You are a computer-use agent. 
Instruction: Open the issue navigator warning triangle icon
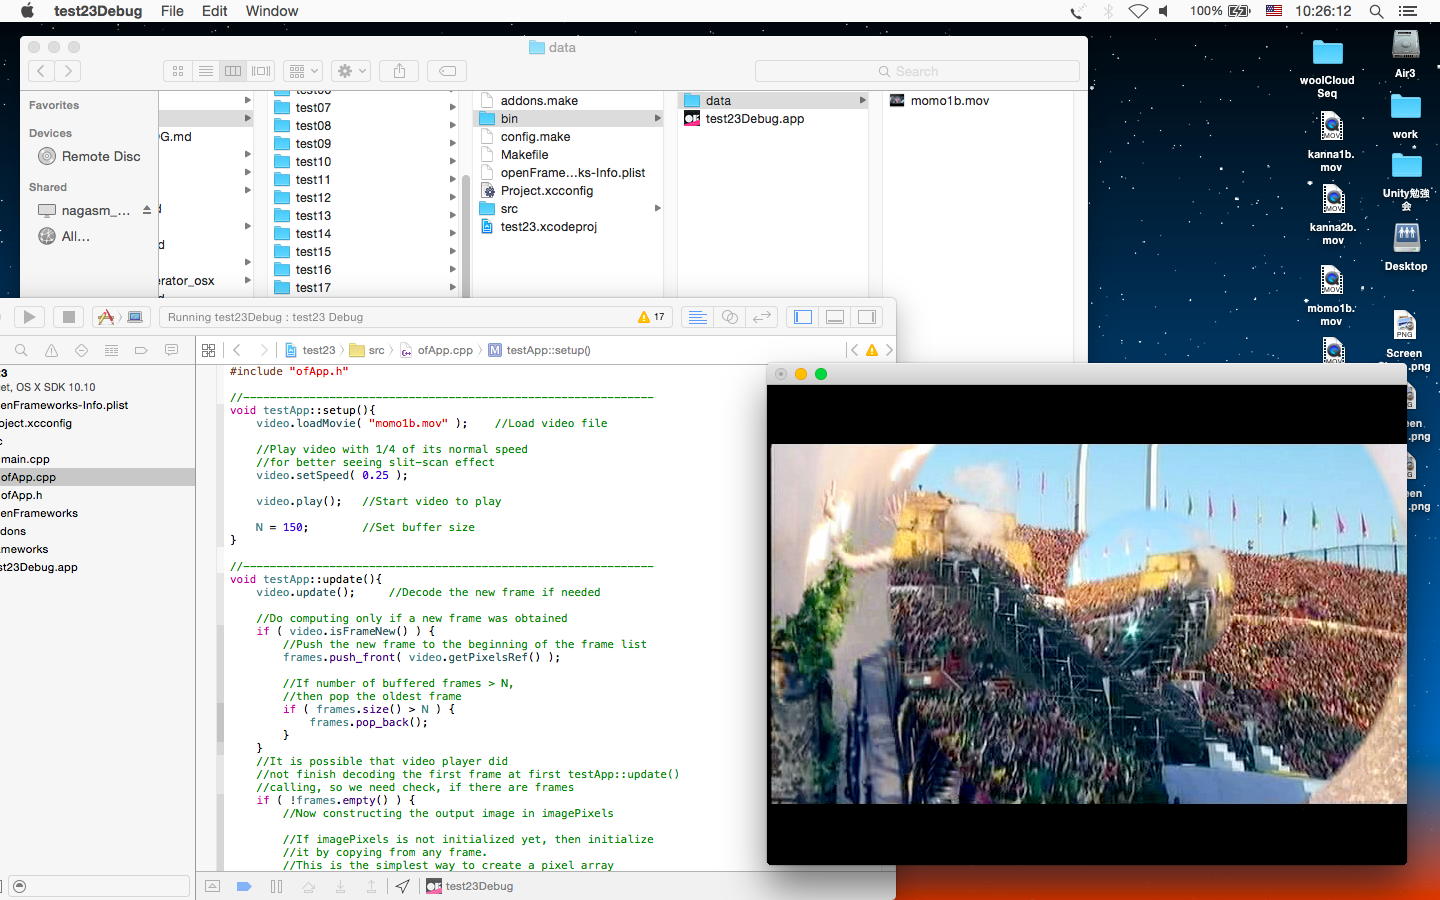(x=51, y=351)
